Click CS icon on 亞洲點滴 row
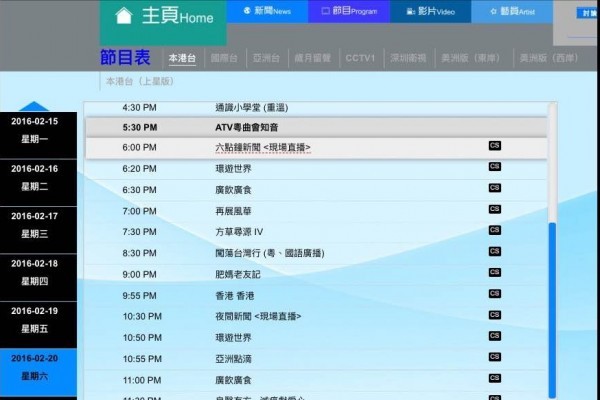The width and height of the screenshot is (600, 400). point(494,358)
